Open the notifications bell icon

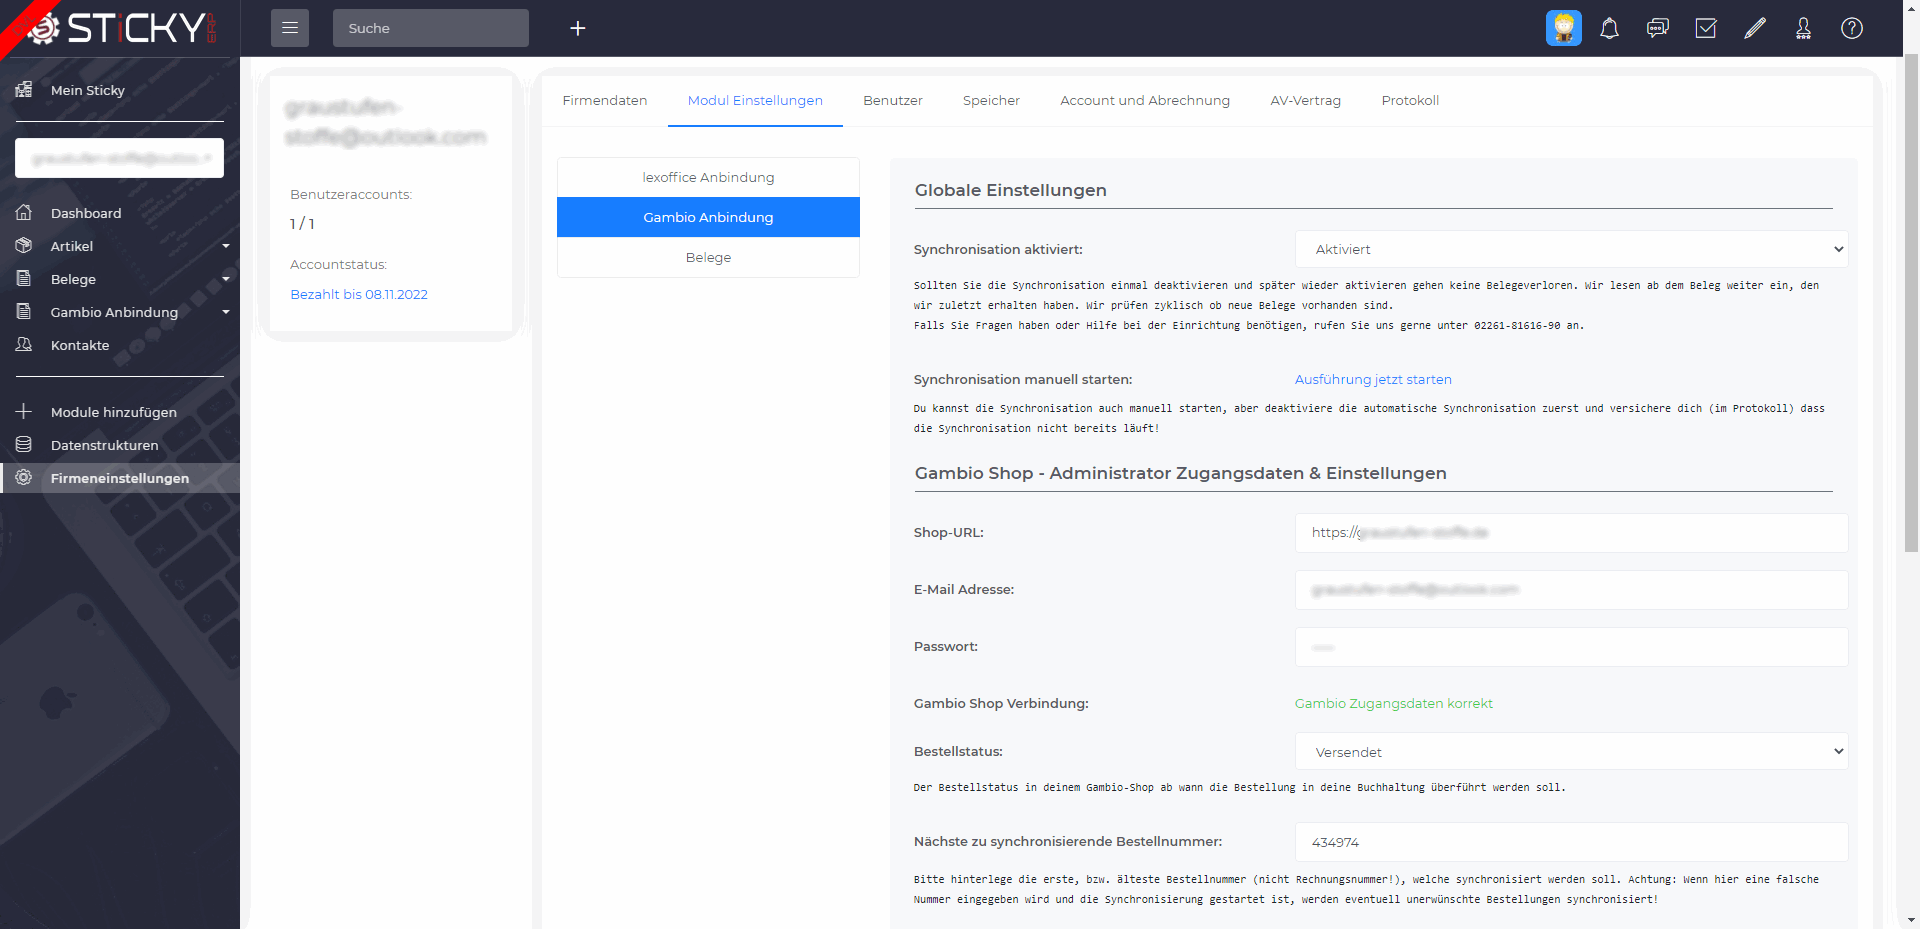click(x=1609, y=28)
